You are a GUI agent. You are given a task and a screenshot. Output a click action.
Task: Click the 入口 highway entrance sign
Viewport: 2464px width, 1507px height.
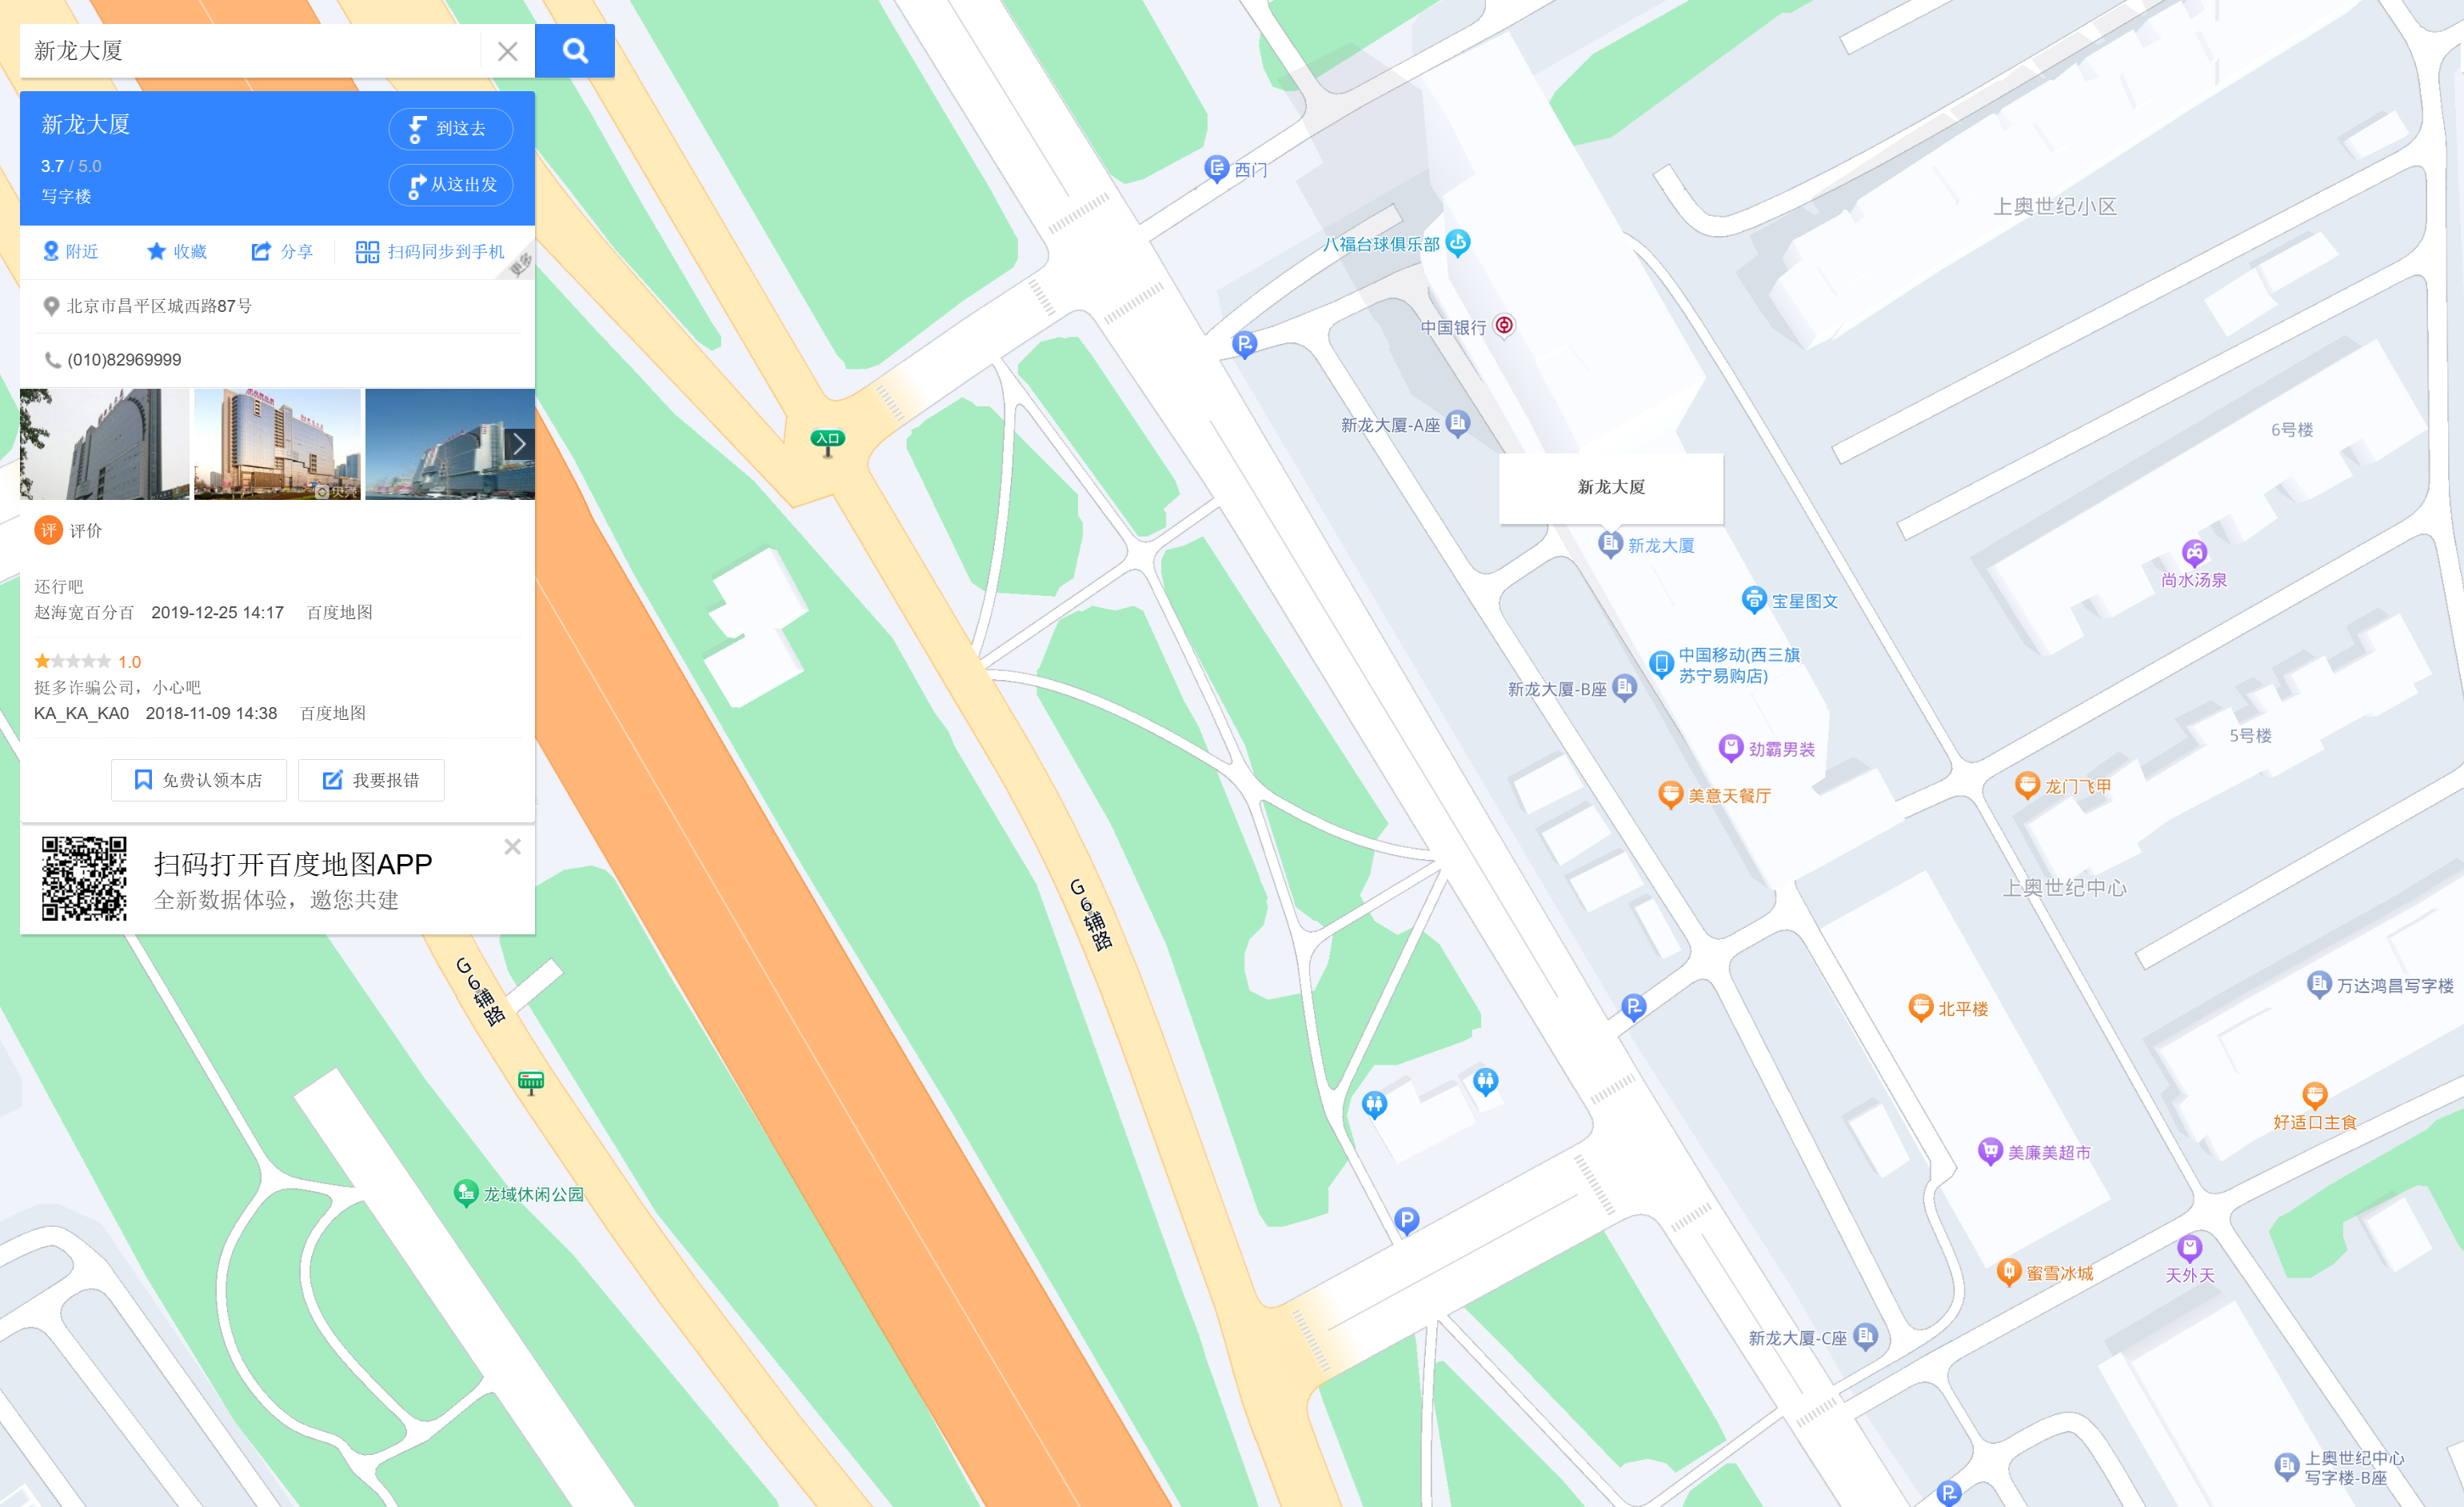827,441
